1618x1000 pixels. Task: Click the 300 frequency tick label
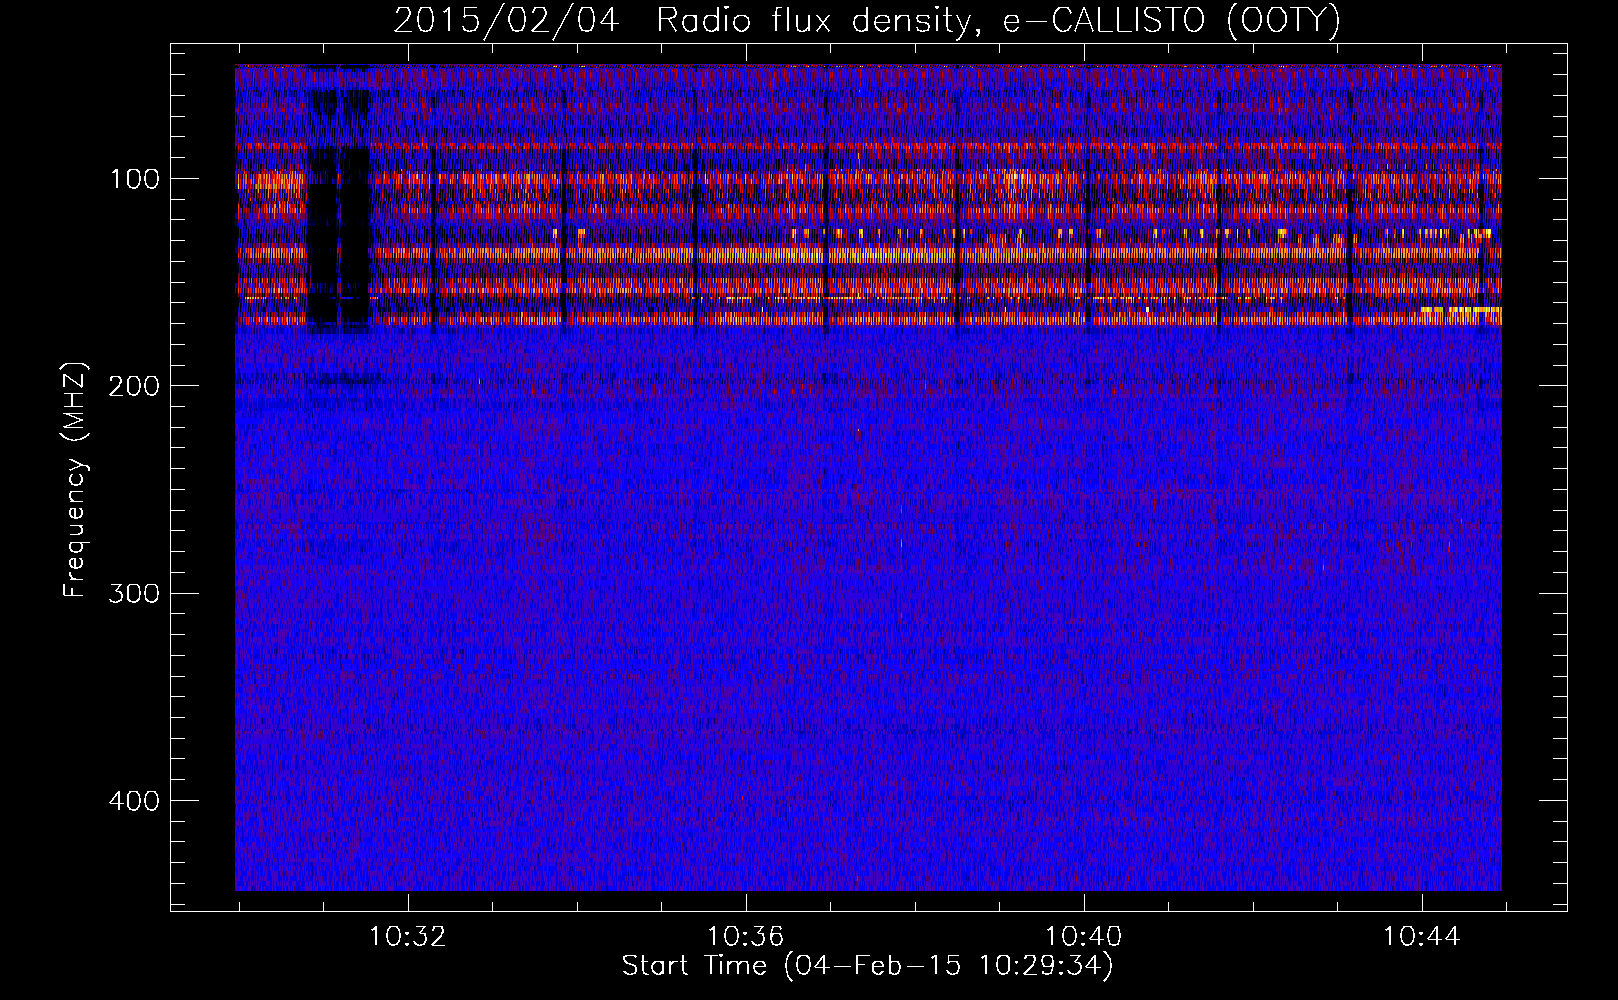click(x=134, y=594)
